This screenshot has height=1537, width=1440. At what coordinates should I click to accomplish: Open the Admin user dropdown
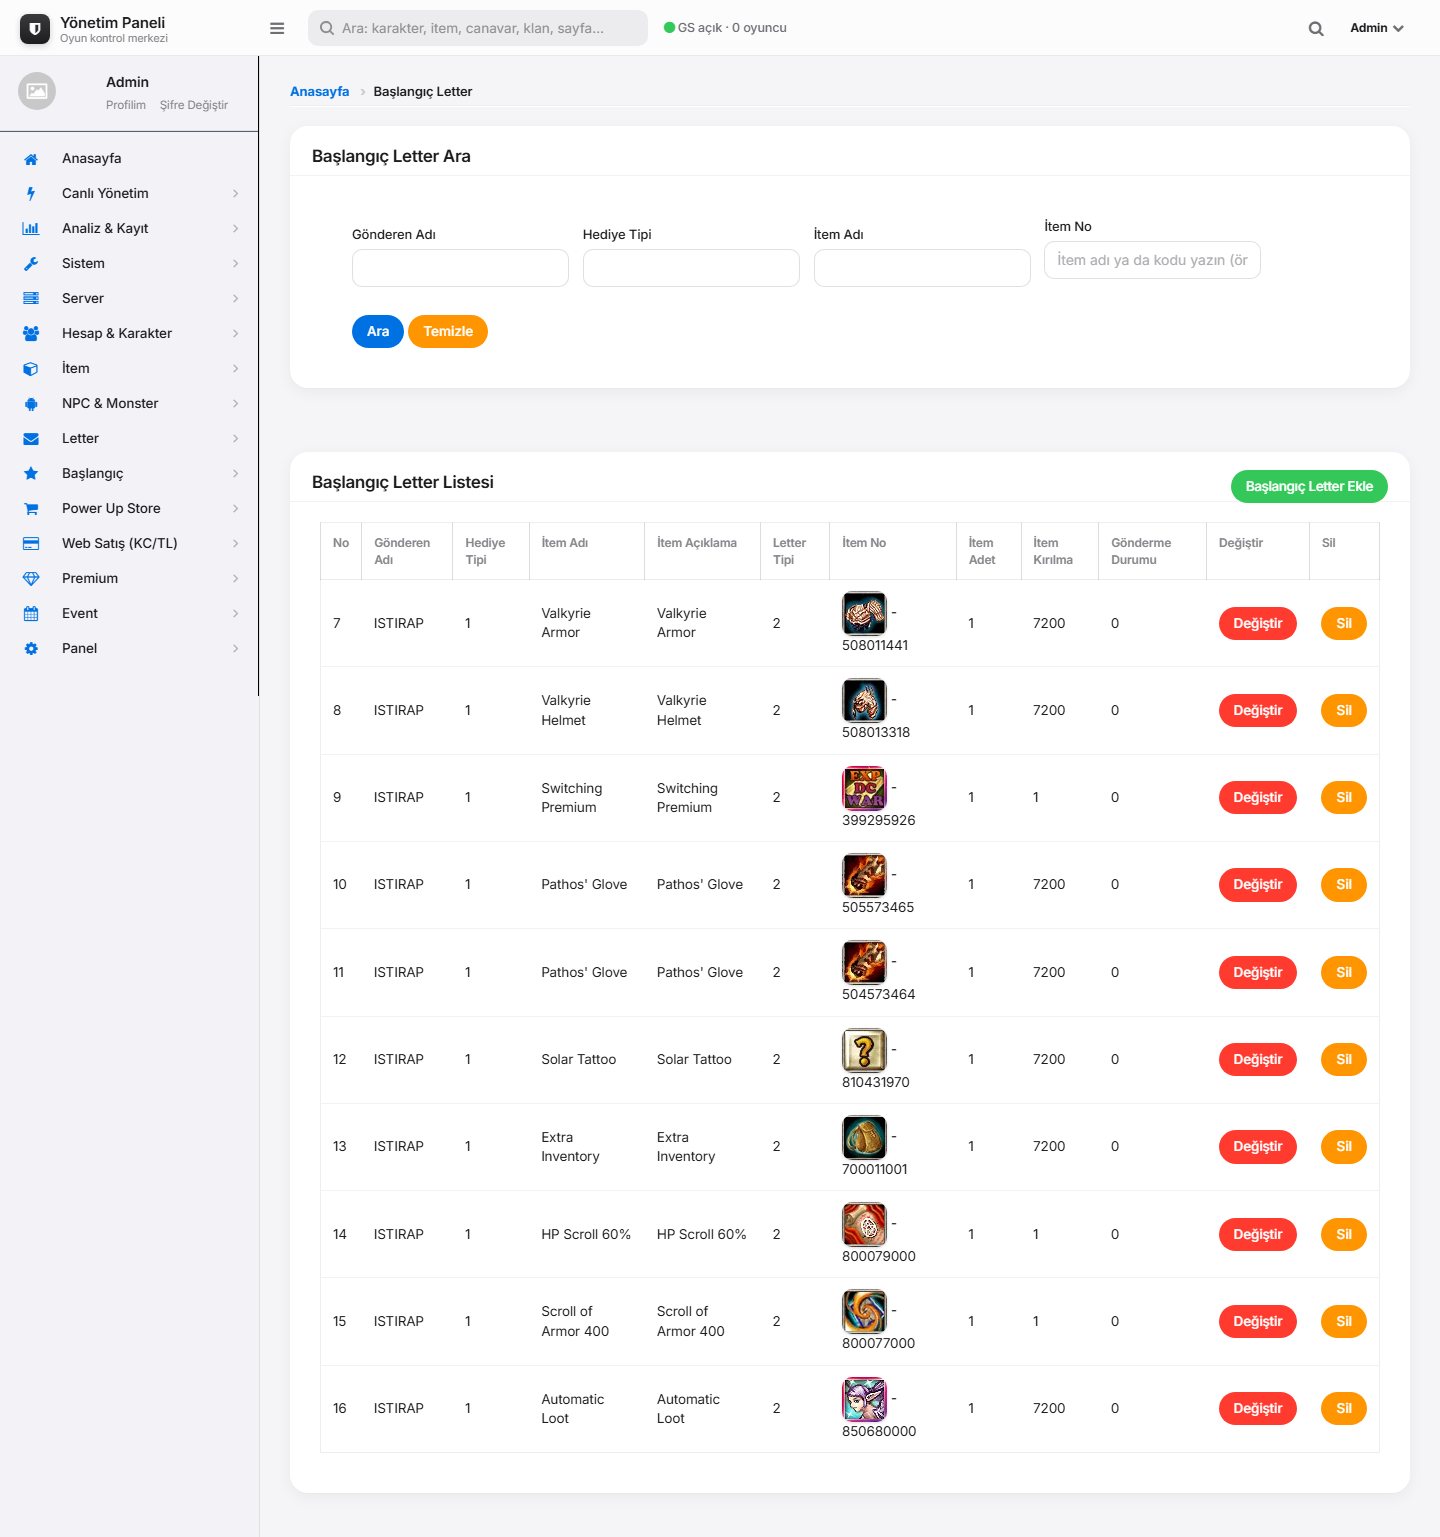click(x=1377, y=28)
